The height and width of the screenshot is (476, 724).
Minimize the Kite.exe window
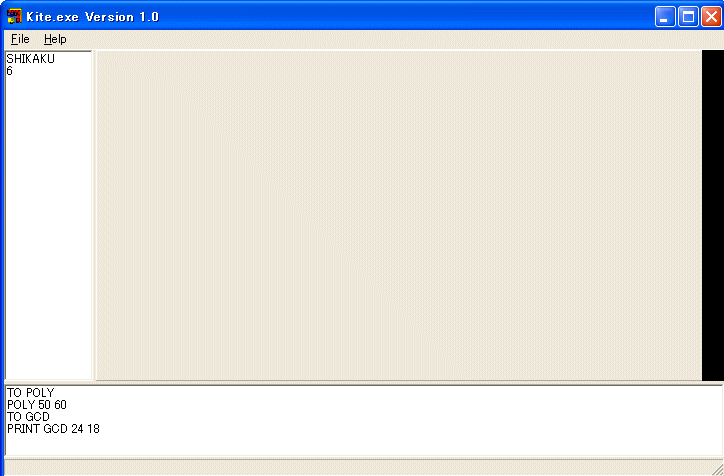[x=665, y=17]
